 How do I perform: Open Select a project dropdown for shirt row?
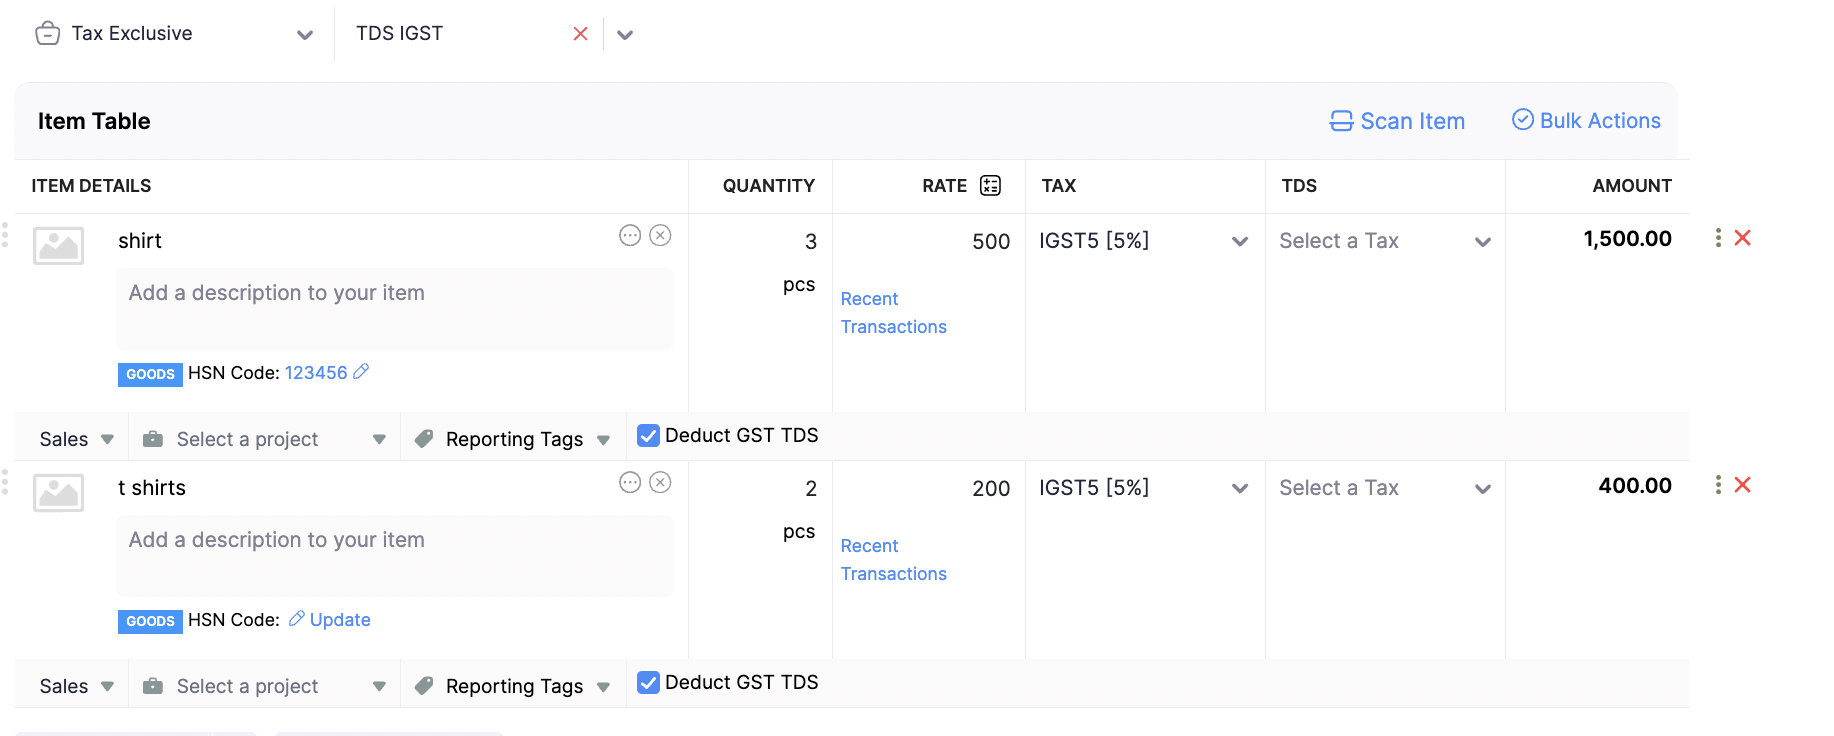click(x=264, y=439)
